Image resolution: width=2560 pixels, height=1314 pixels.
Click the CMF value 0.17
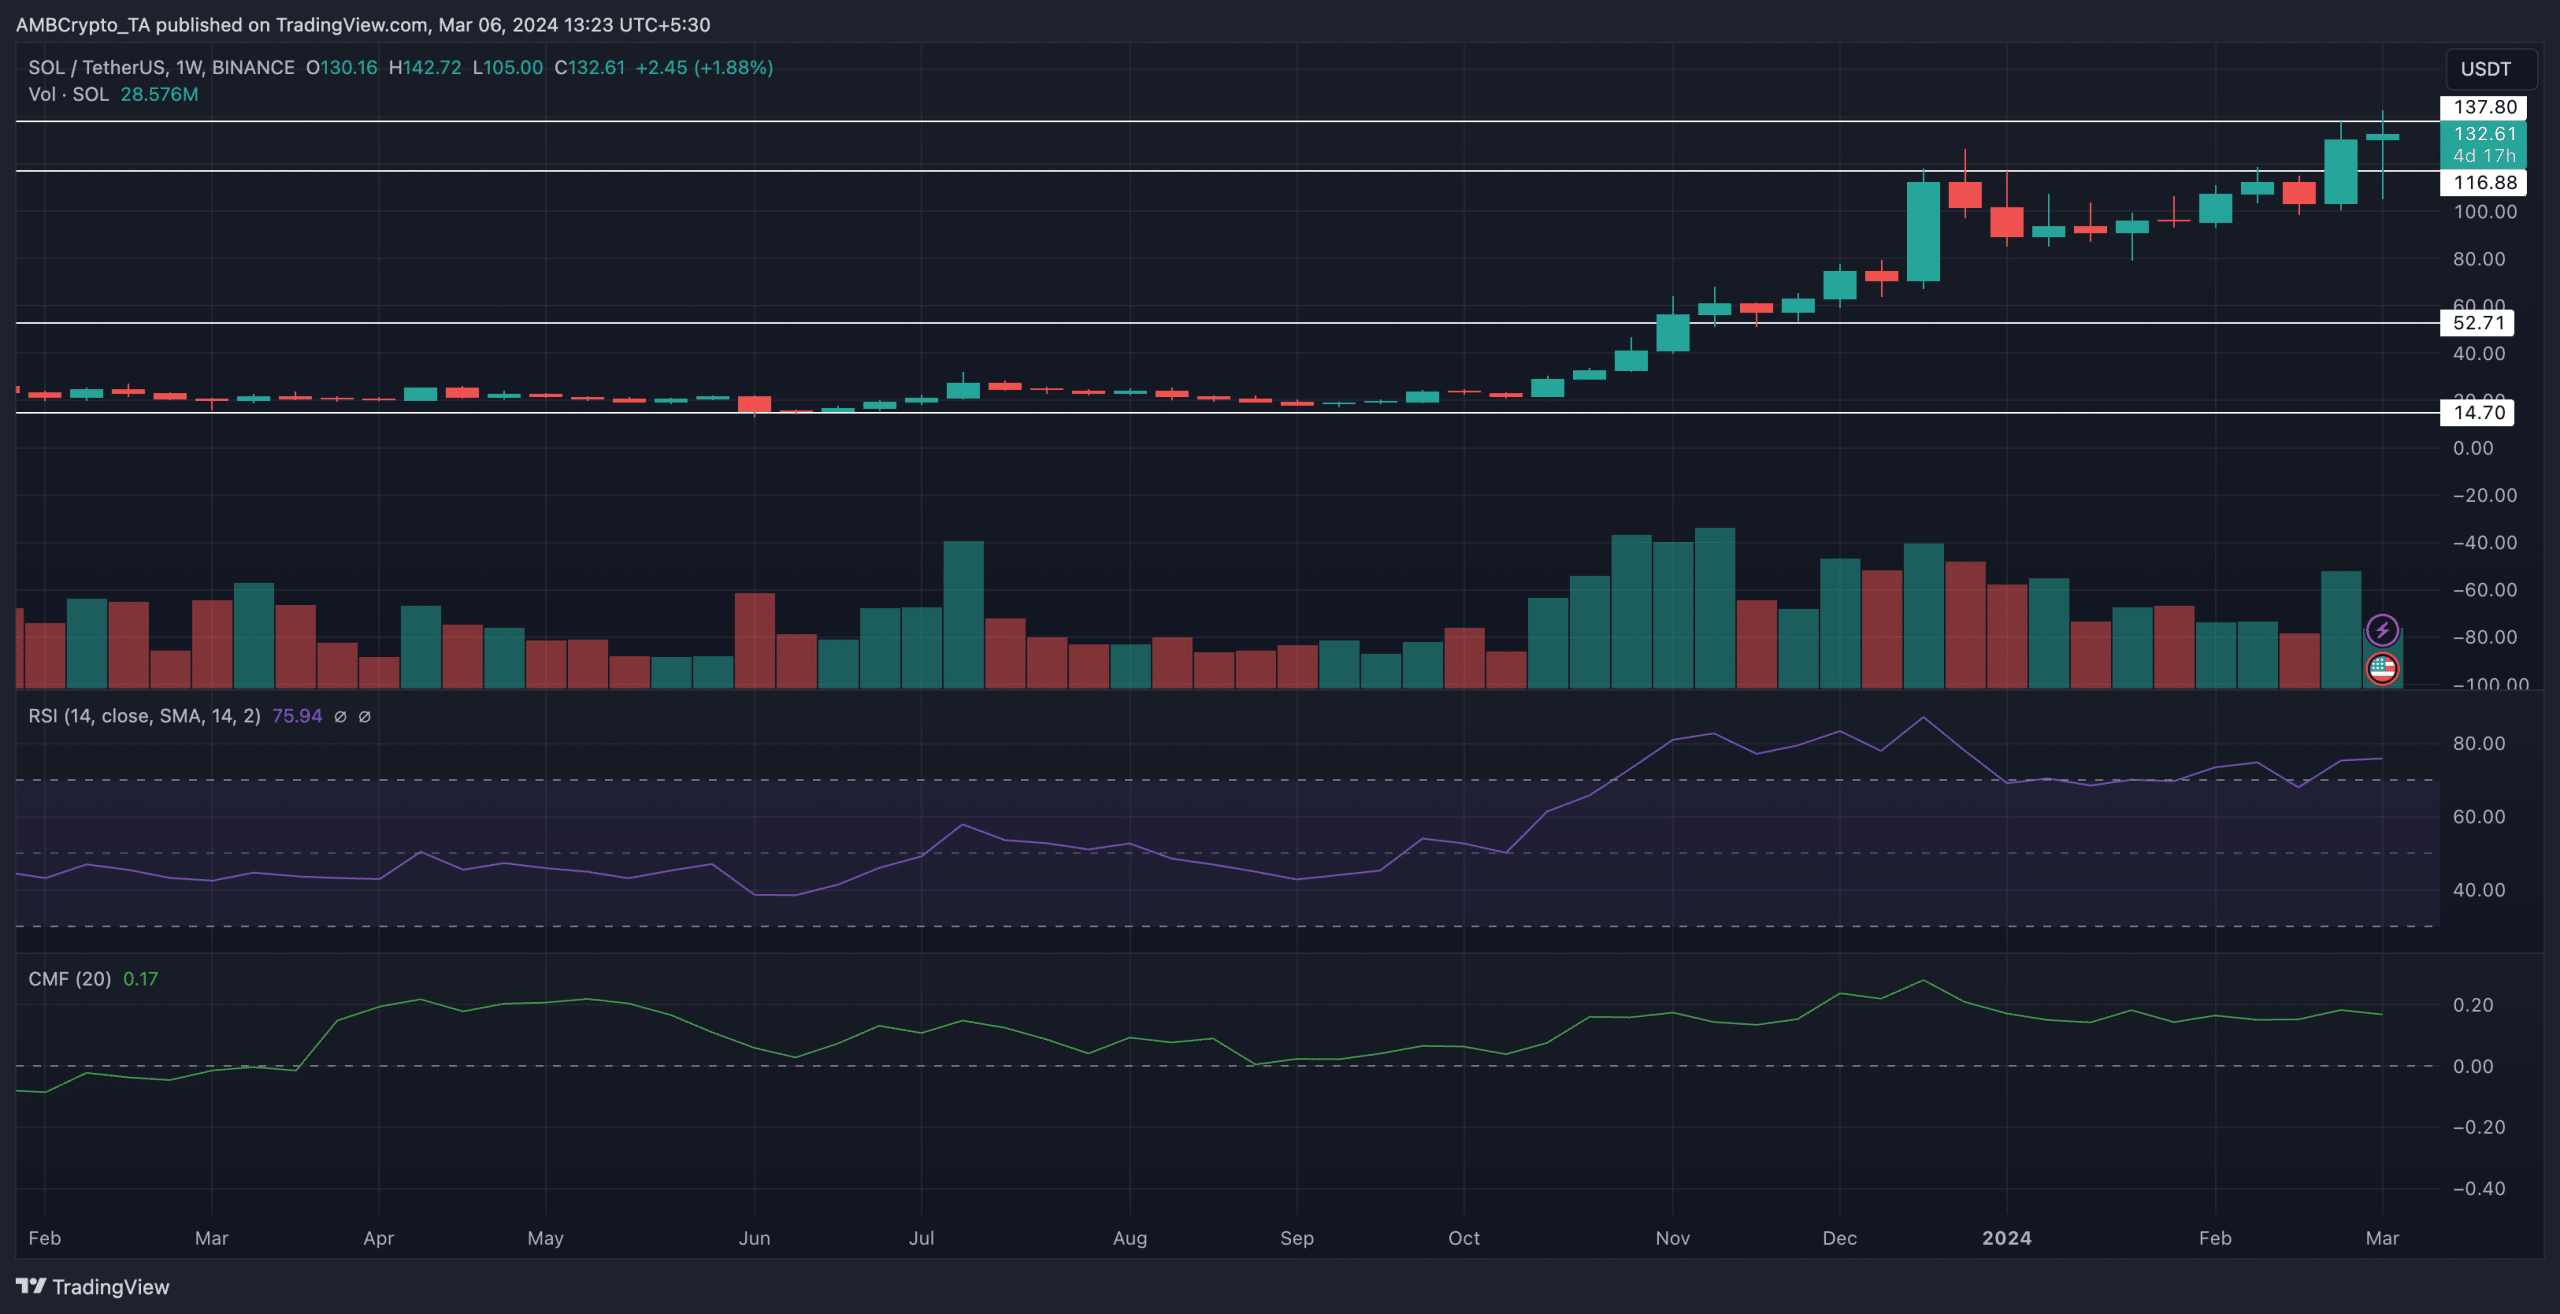(x=140, y=979)
